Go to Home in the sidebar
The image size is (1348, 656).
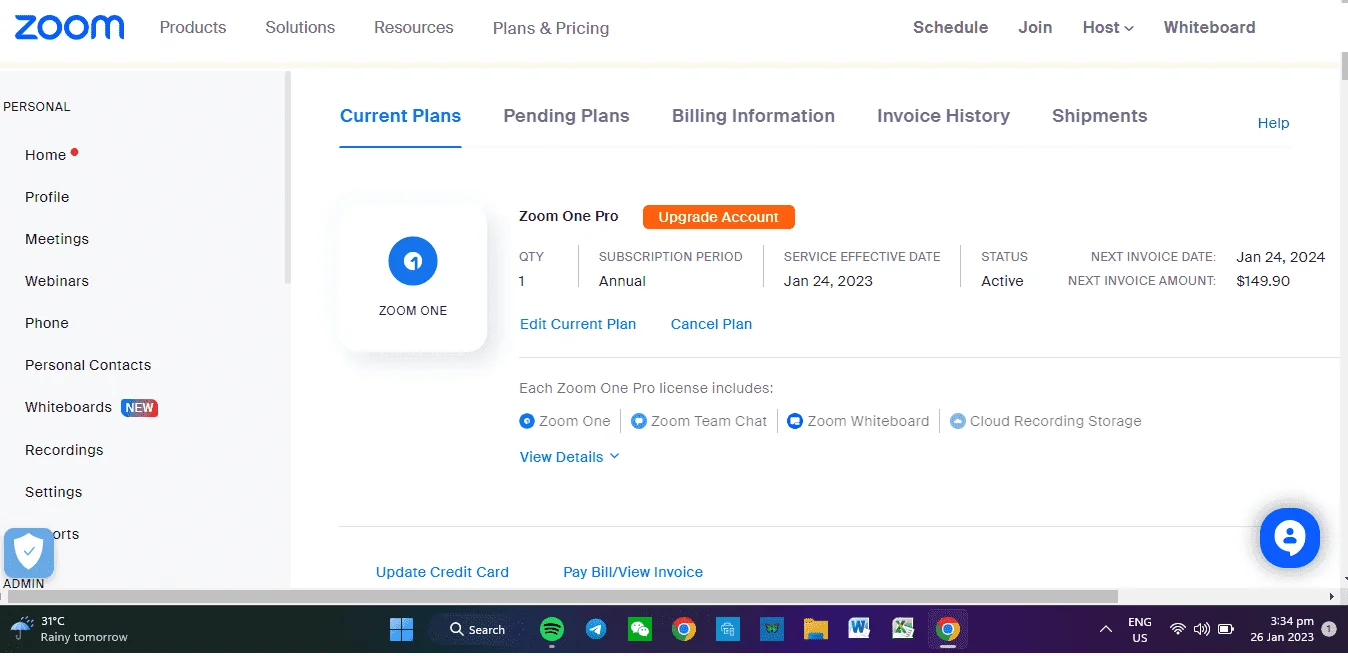[46, 155]
